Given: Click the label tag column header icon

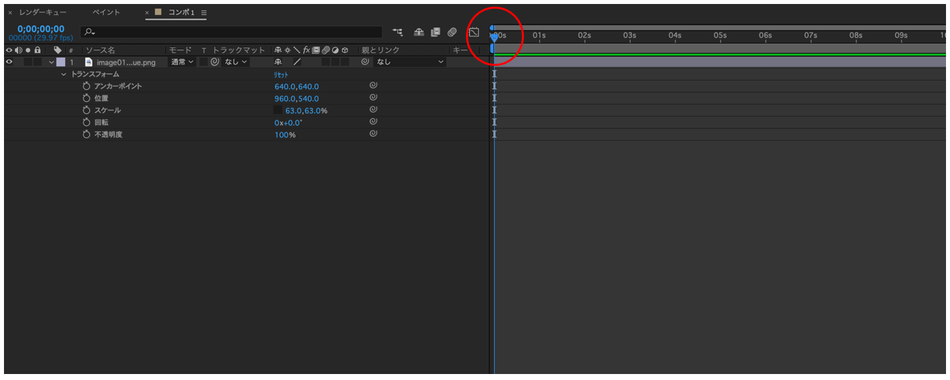Looking at the screenshot, I should pyautogui.click(x=58, y=50).
